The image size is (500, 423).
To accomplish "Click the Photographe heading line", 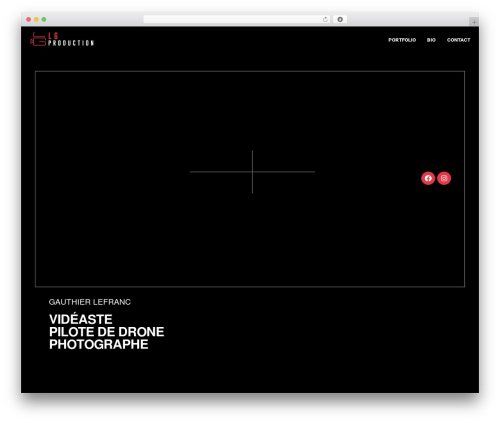I will pyautogui.click(x=99, y=344).
